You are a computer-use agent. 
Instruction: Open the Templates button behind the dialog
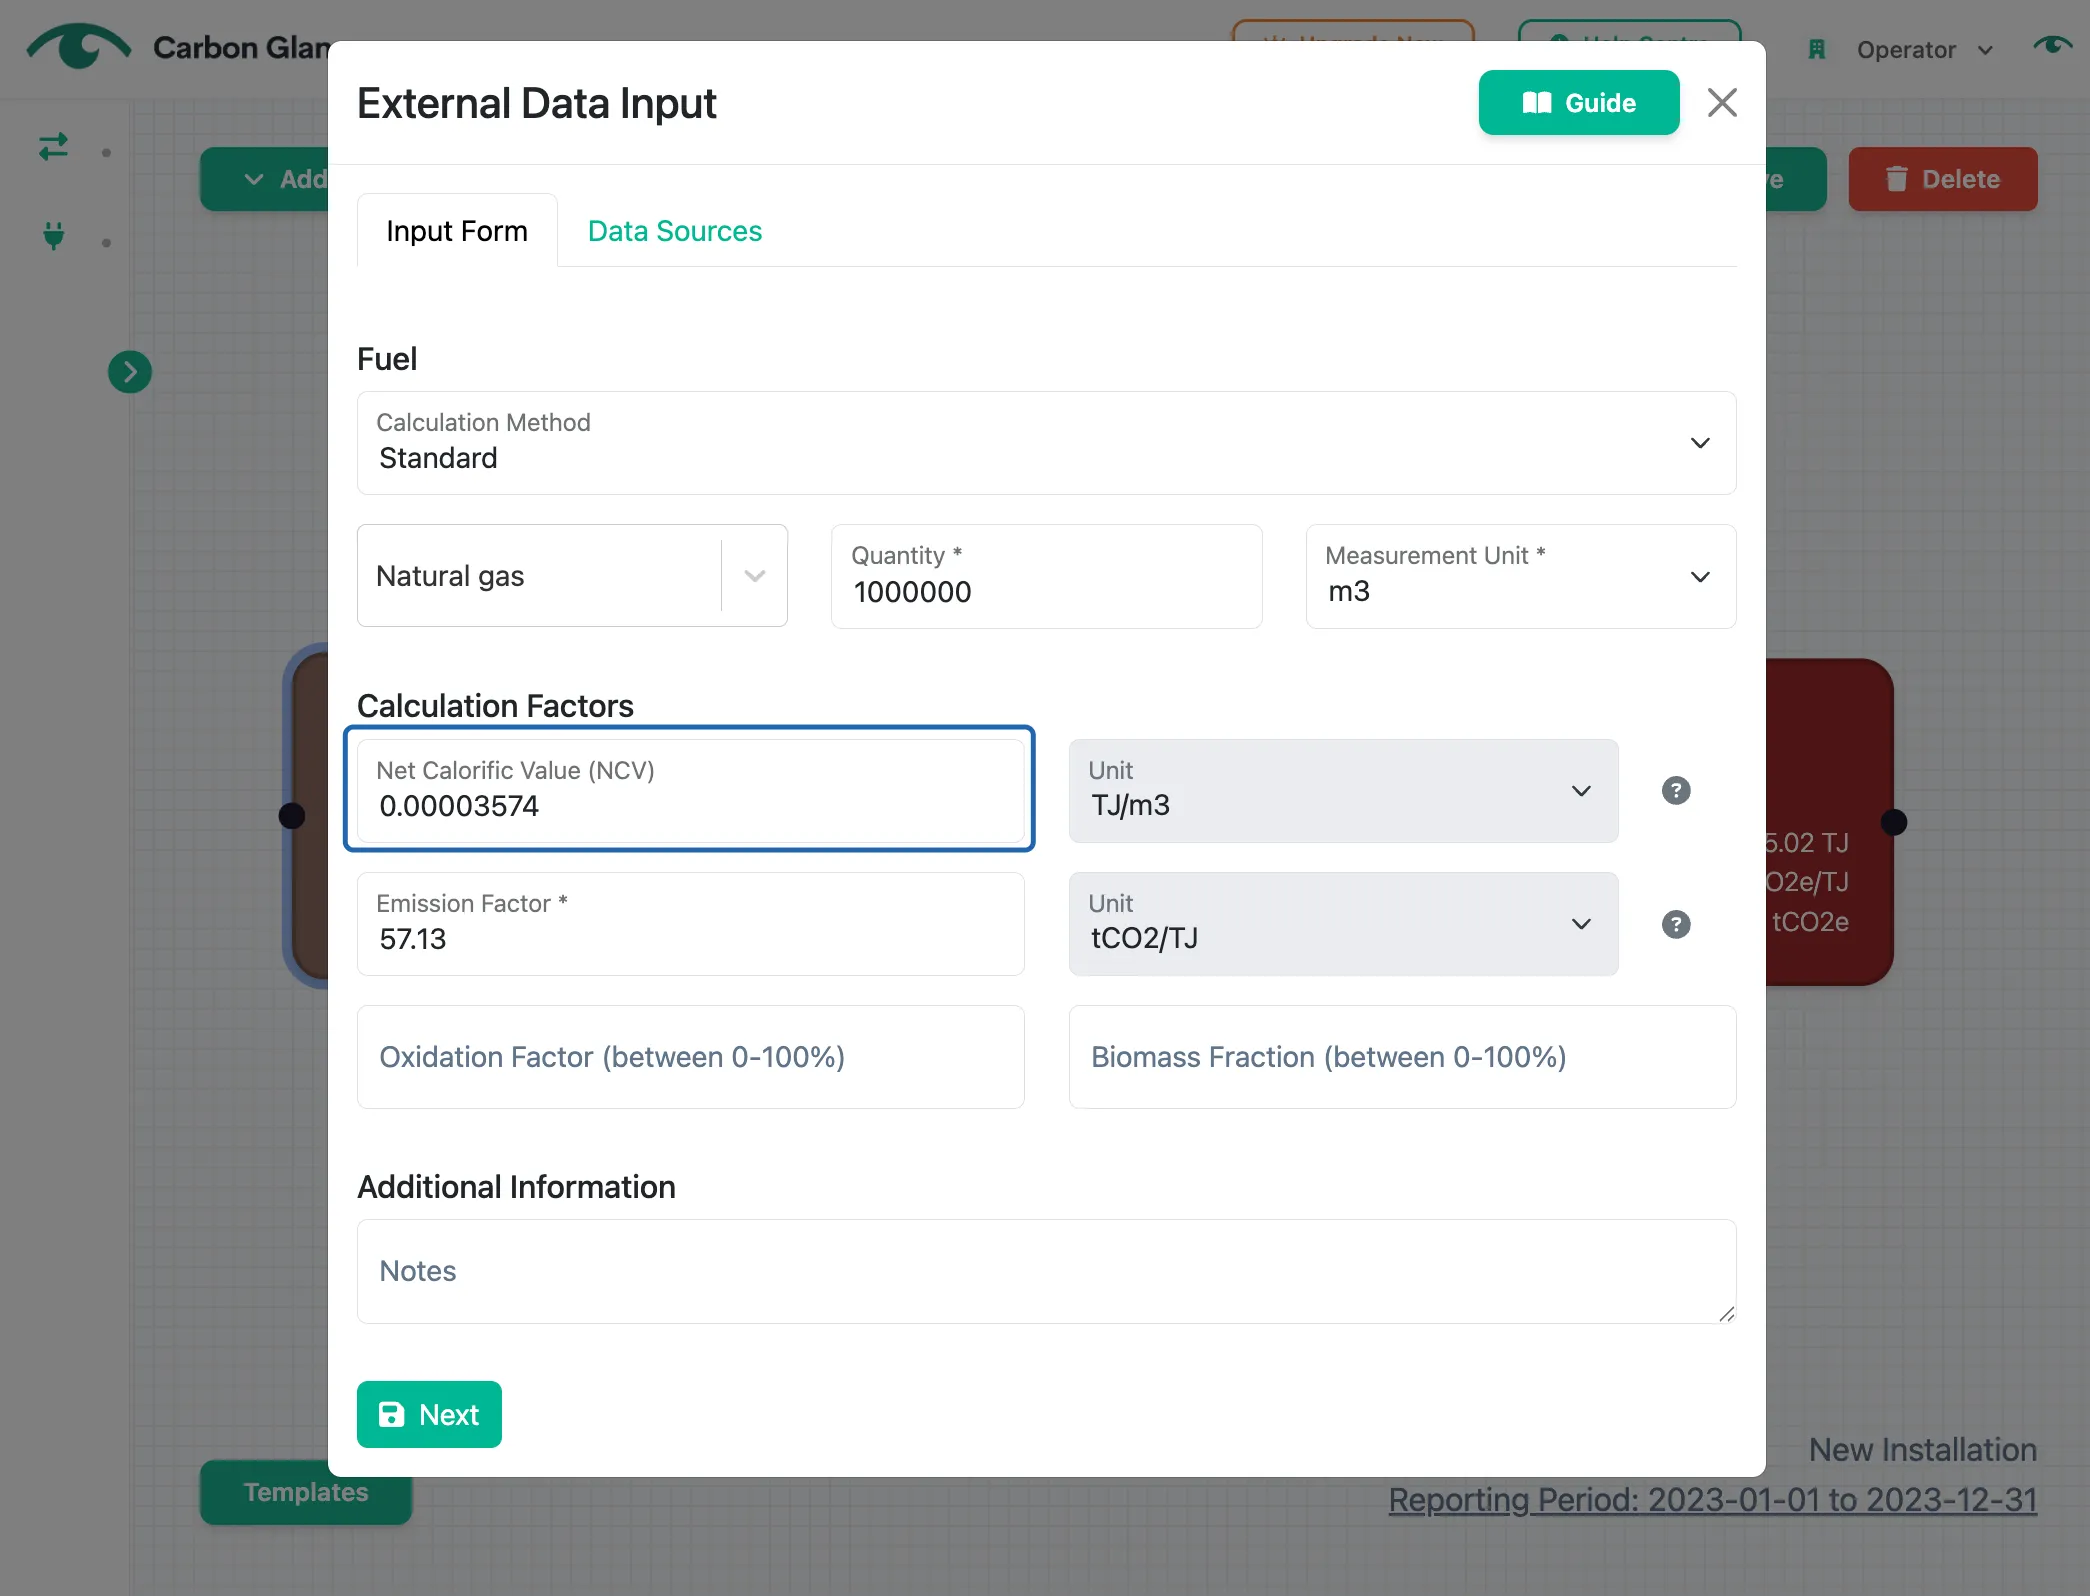tap(306, 1492)
